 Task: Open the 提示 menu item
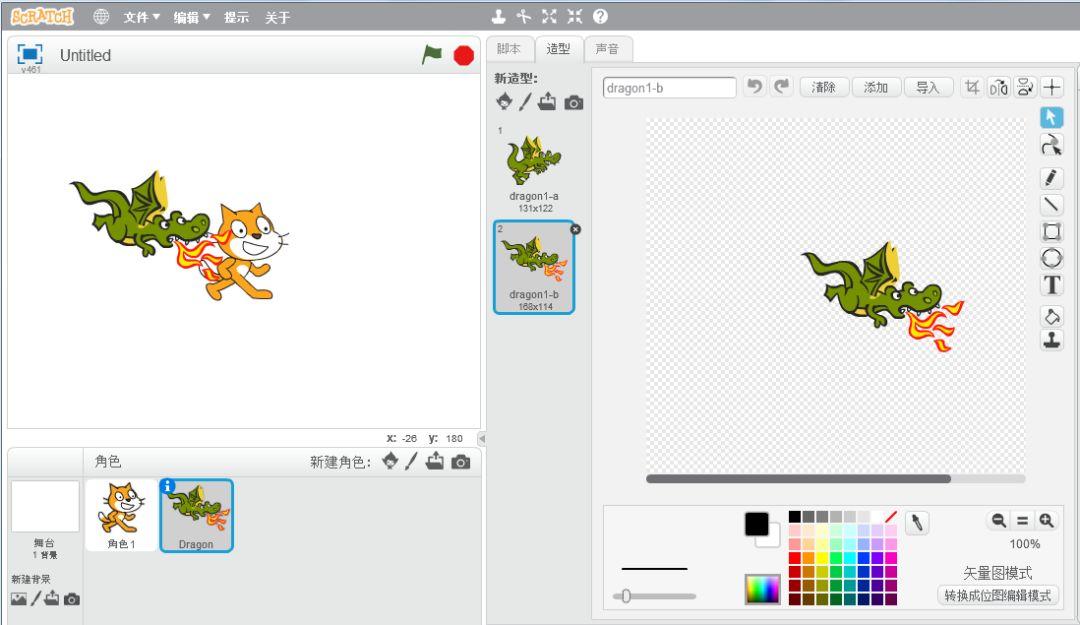tap(236, 17)
